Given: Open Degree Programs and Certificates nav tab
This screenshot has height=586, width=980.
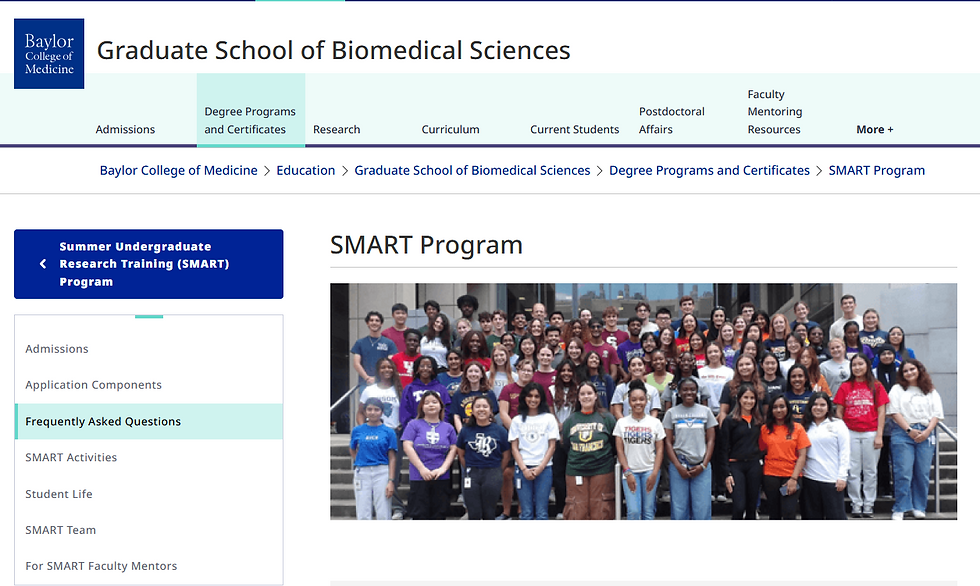Looking at the screenshot, I should 251,110.
